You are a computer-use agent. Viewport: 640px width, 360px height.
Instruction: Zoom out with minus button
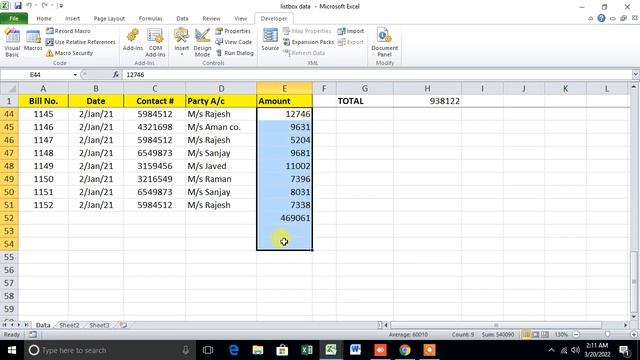(576, 335)
